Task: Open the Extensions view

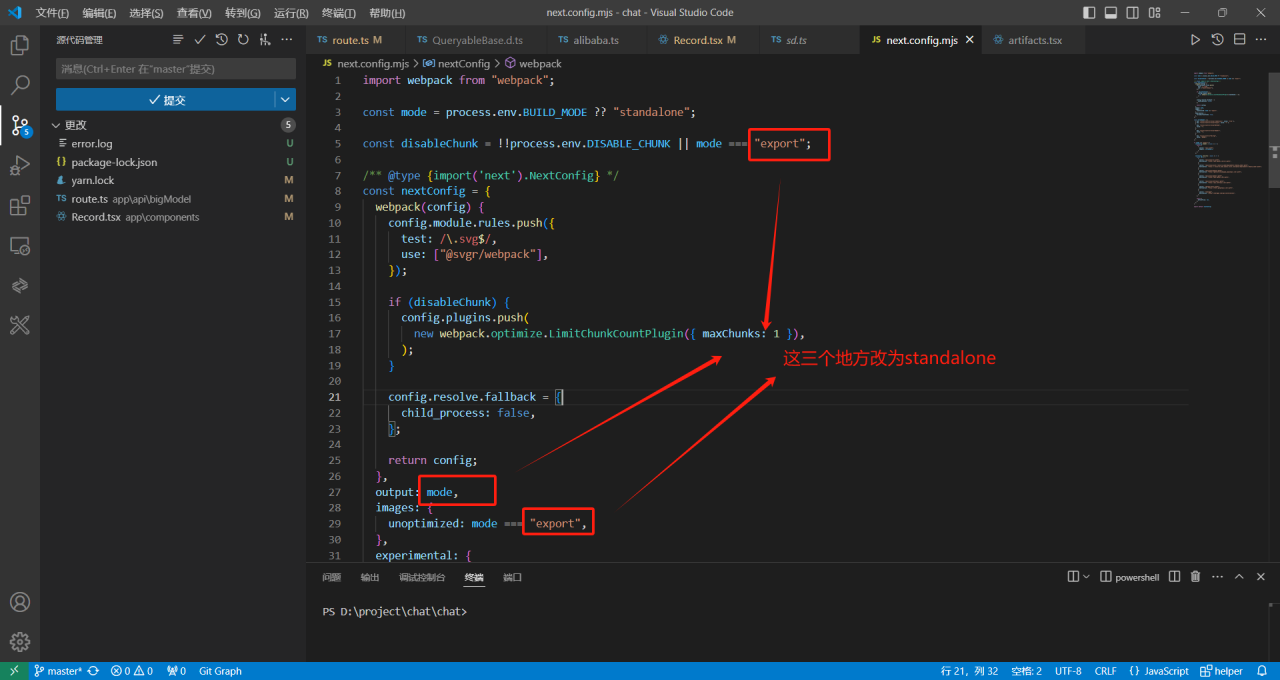Action: 19,205
